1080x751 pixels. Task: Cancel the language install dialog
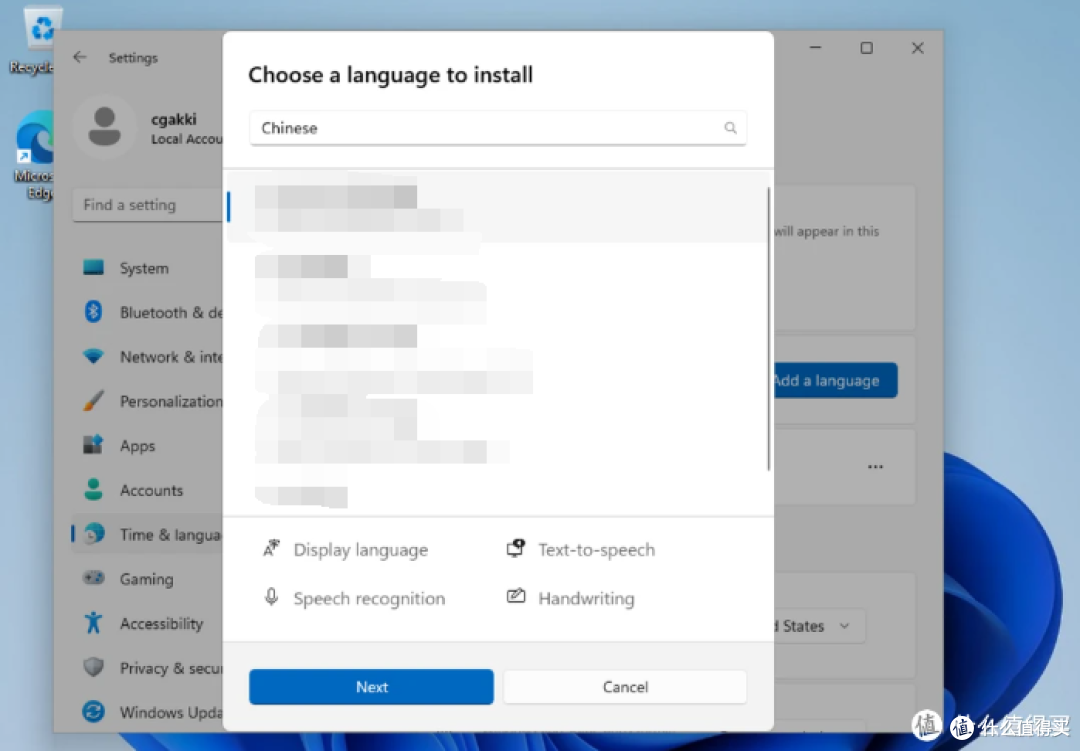click(625, 686)
